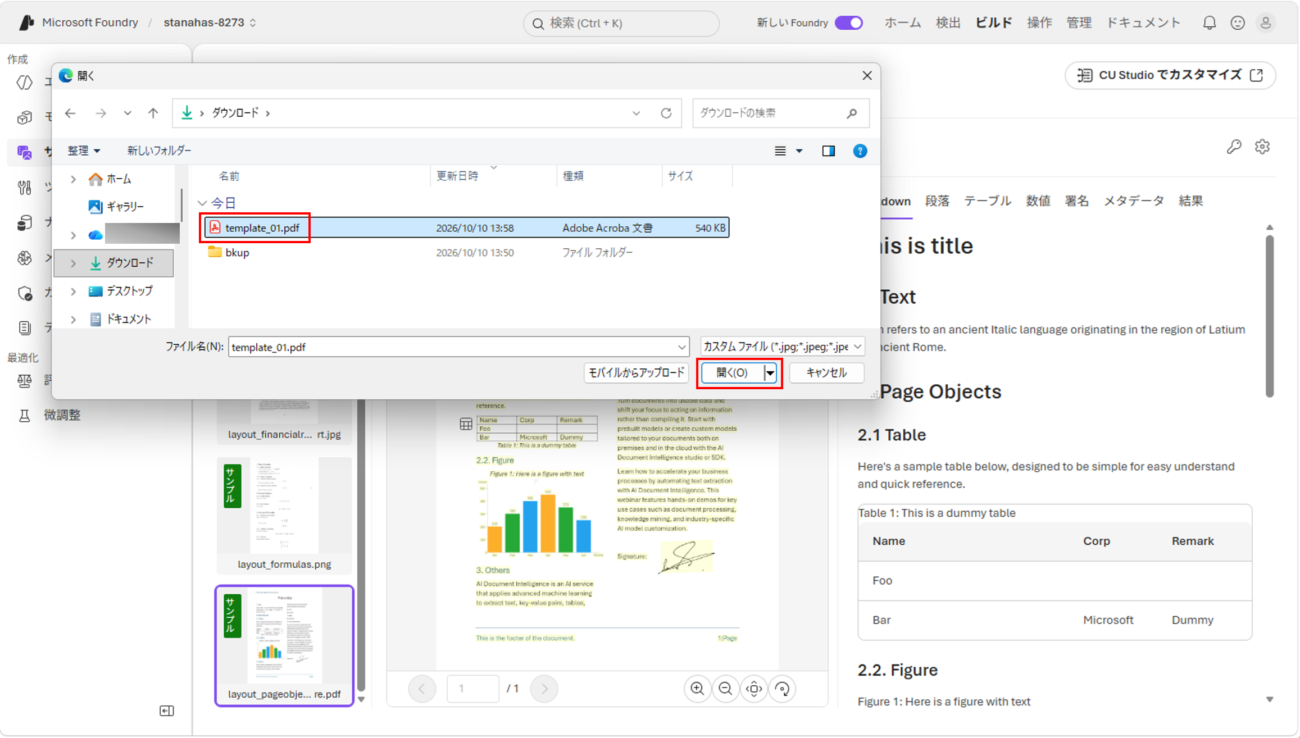1300x738 pixels.
Task: Zoom in on the document preview
Action: pos(697,688)
